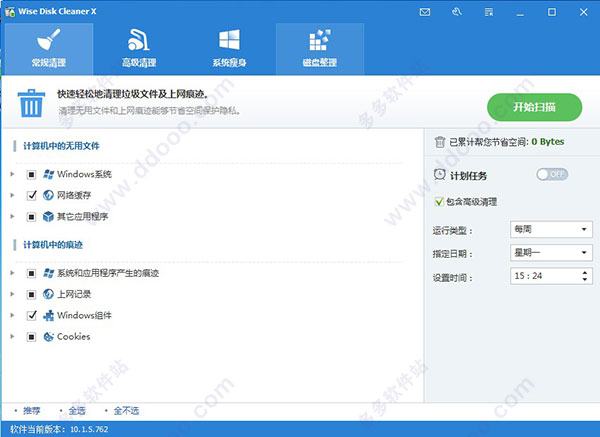Open the 系统瘦身 tab
The height and width of the screenshot is (437, 600).
point(229,49)
